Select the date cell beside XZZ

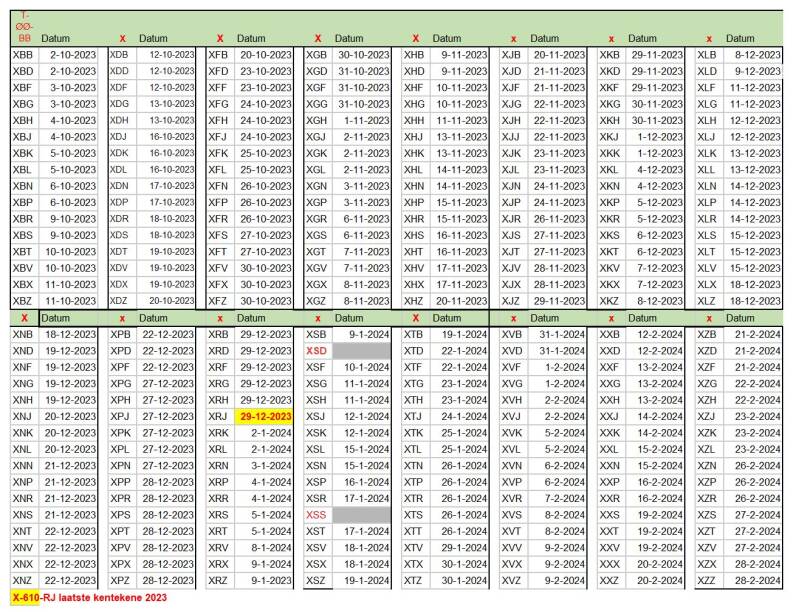[753, 581]
